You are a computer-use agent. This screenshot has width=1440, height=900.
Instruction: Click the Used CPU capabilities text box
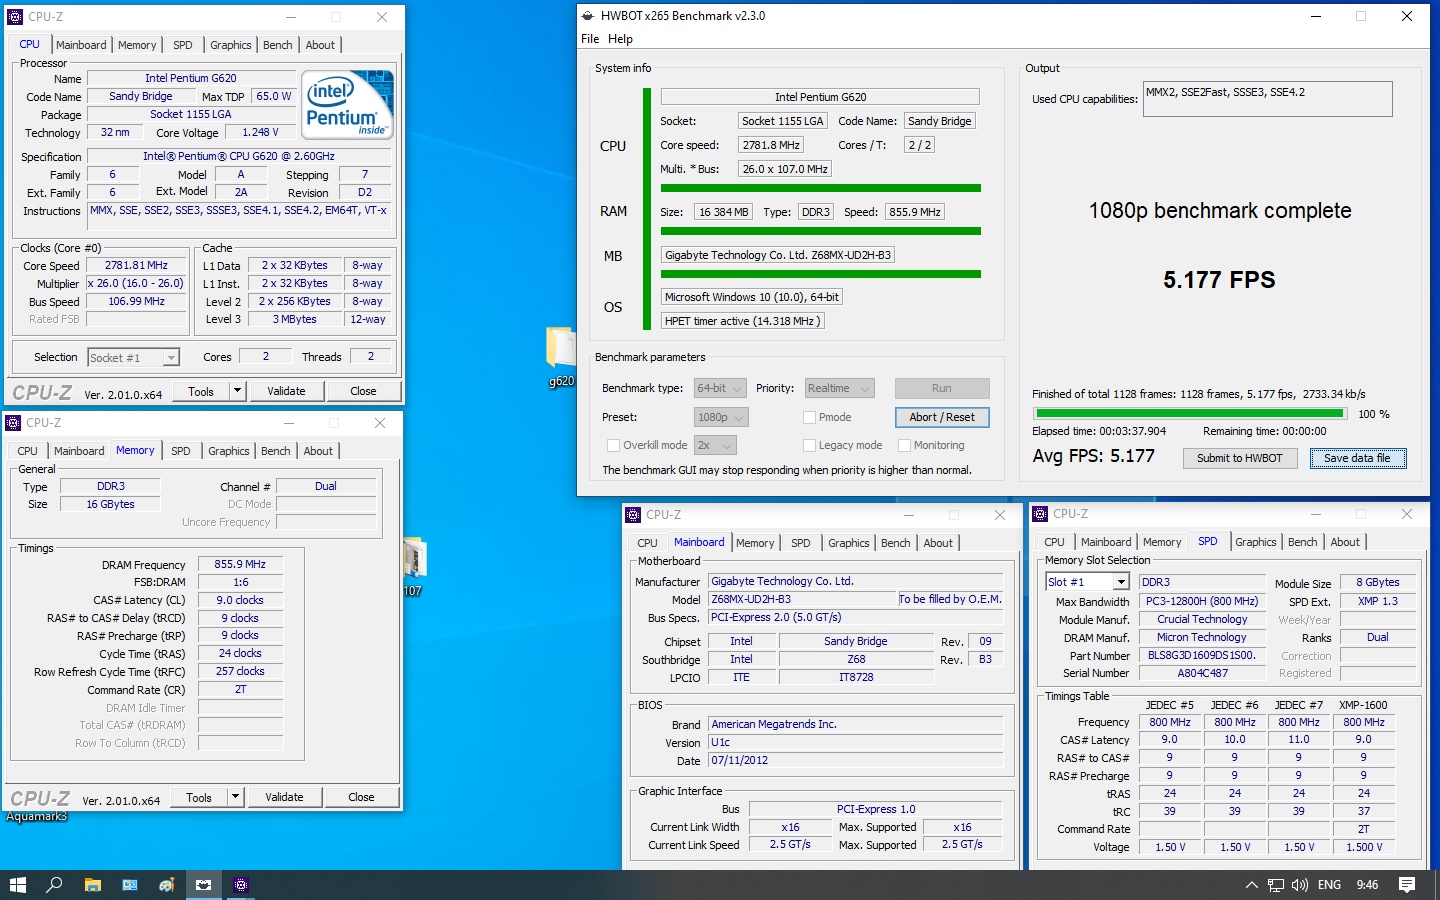coord(1268,99)
